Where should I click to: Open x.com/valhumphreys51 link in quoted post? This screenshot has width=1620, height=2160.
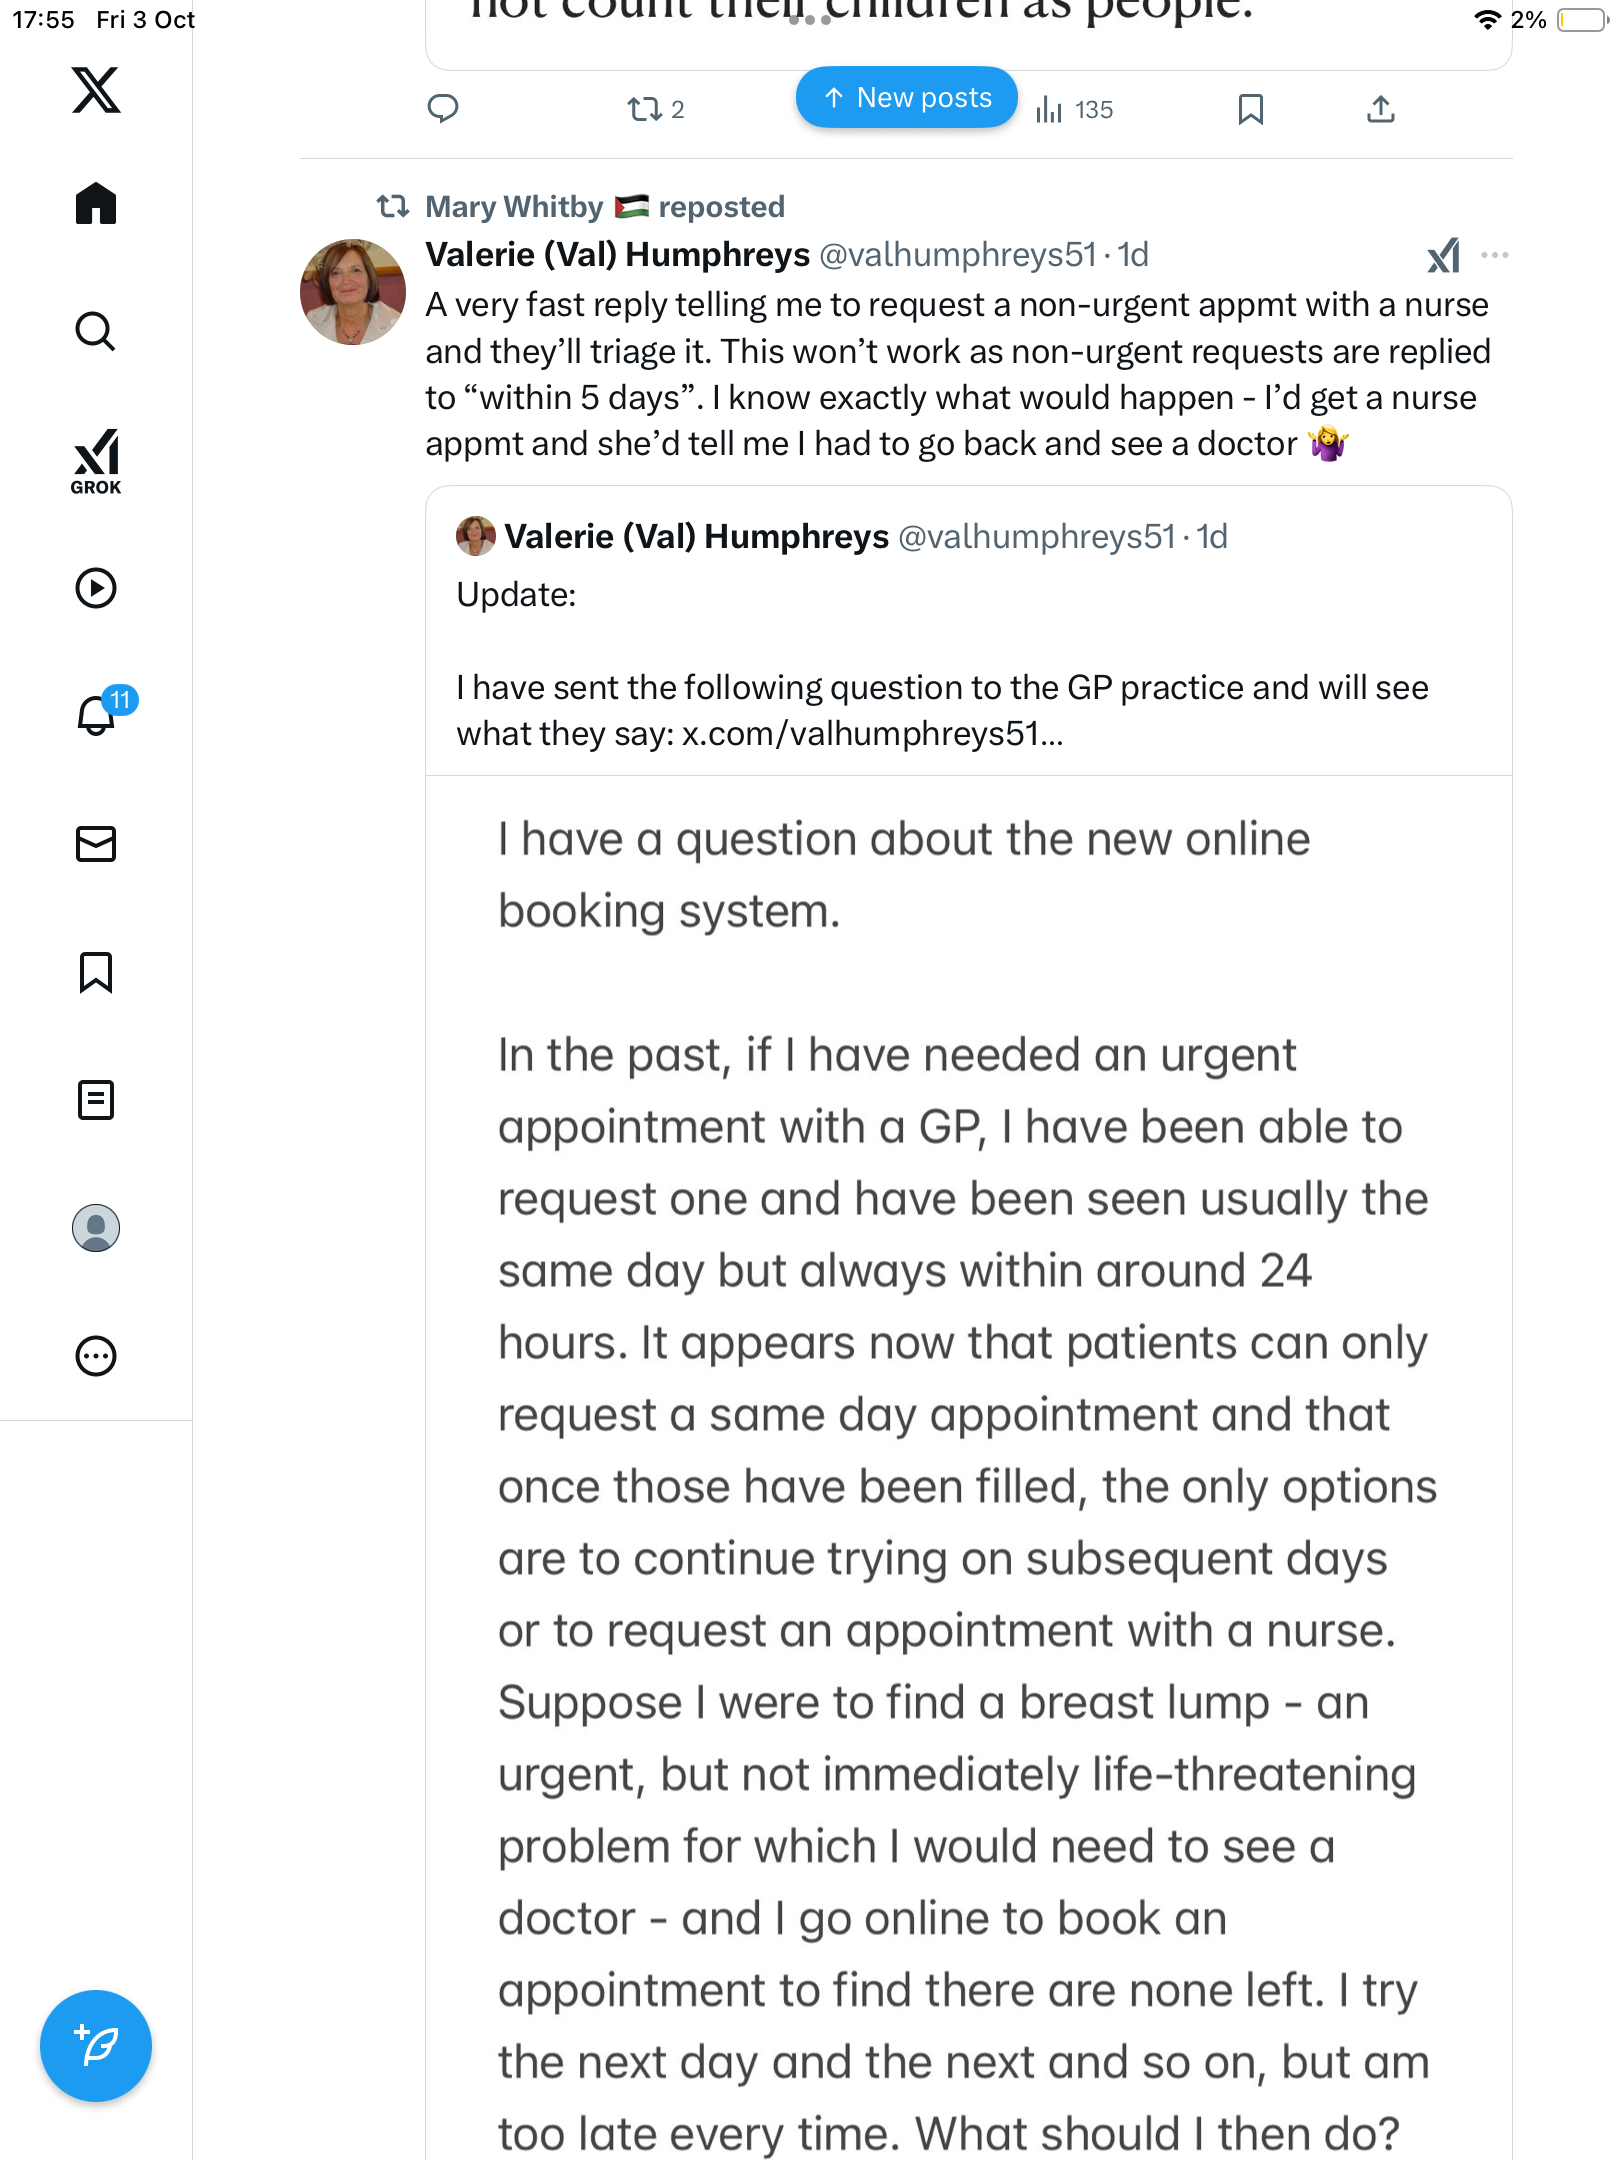pyautogui.click(x=871, y=734)
